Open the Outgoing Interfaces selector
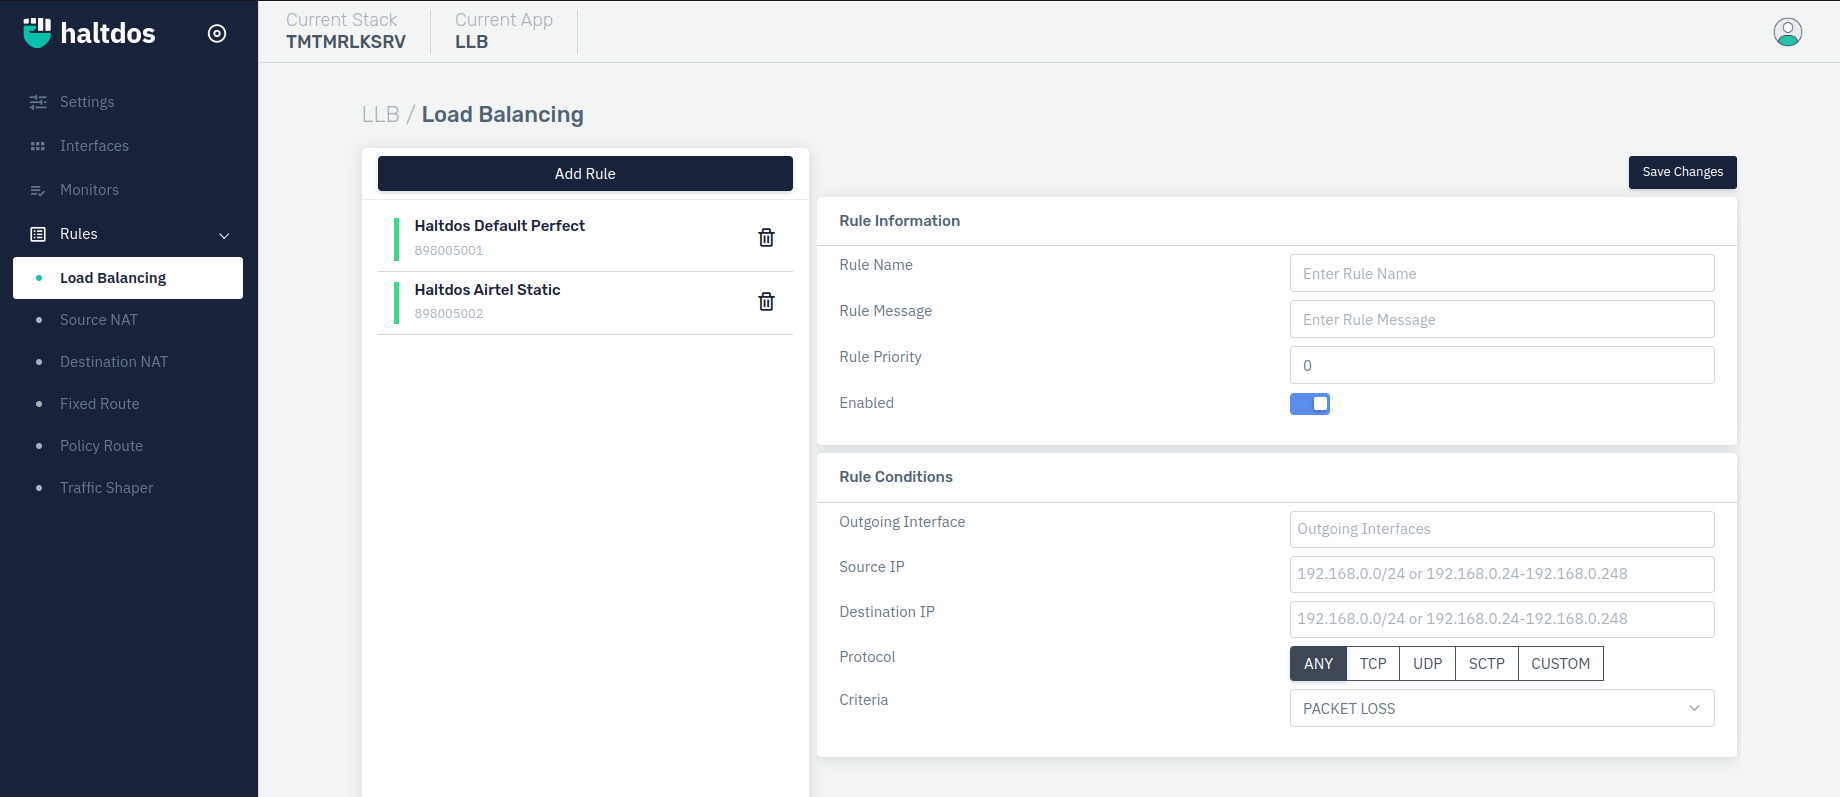 (x=1502, y=529)
